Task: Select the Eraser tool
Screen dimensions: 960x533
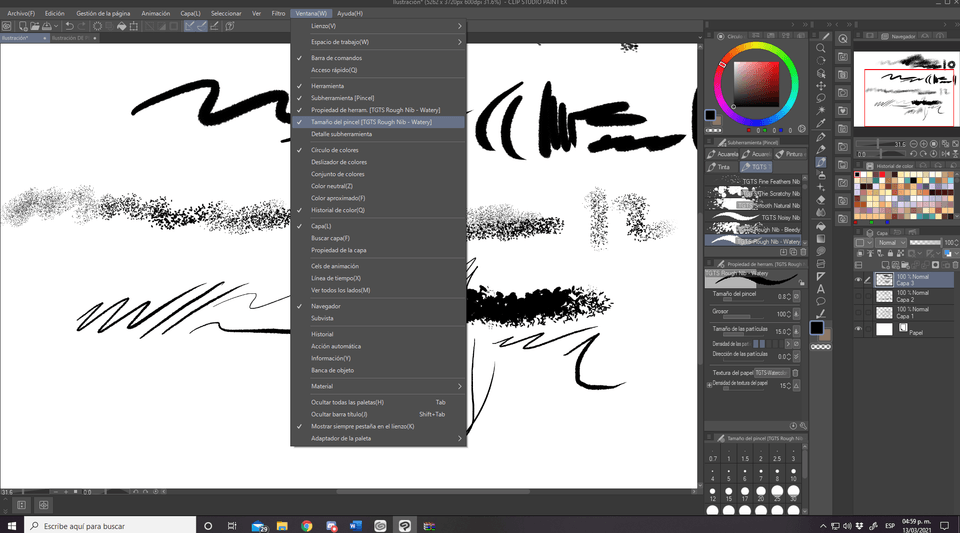Action: (820, 199)
